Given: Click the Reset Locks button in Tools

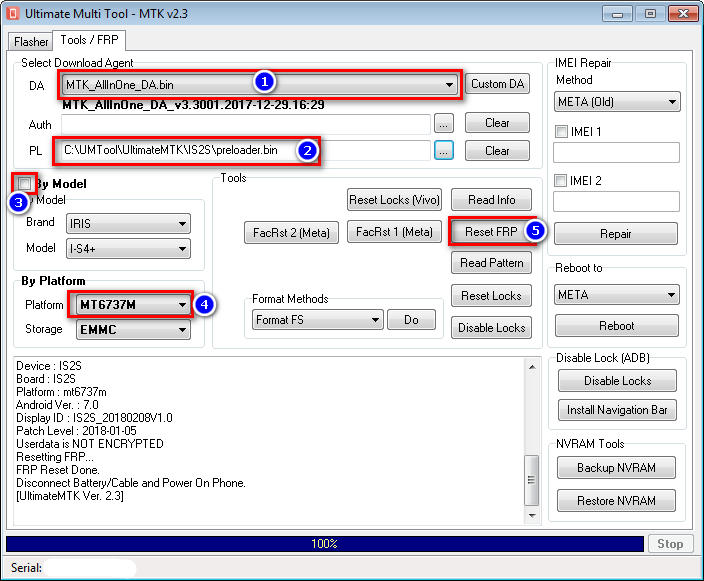Looking at the screenshot, I should click(x=491, y=296).
